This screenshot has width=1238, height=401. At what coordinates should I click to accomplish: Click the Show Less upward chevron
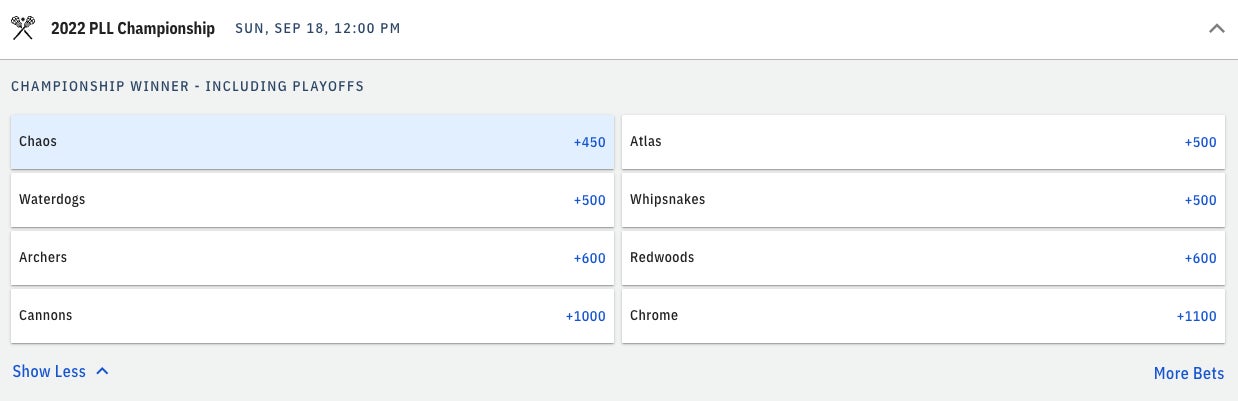pos(102,371)
